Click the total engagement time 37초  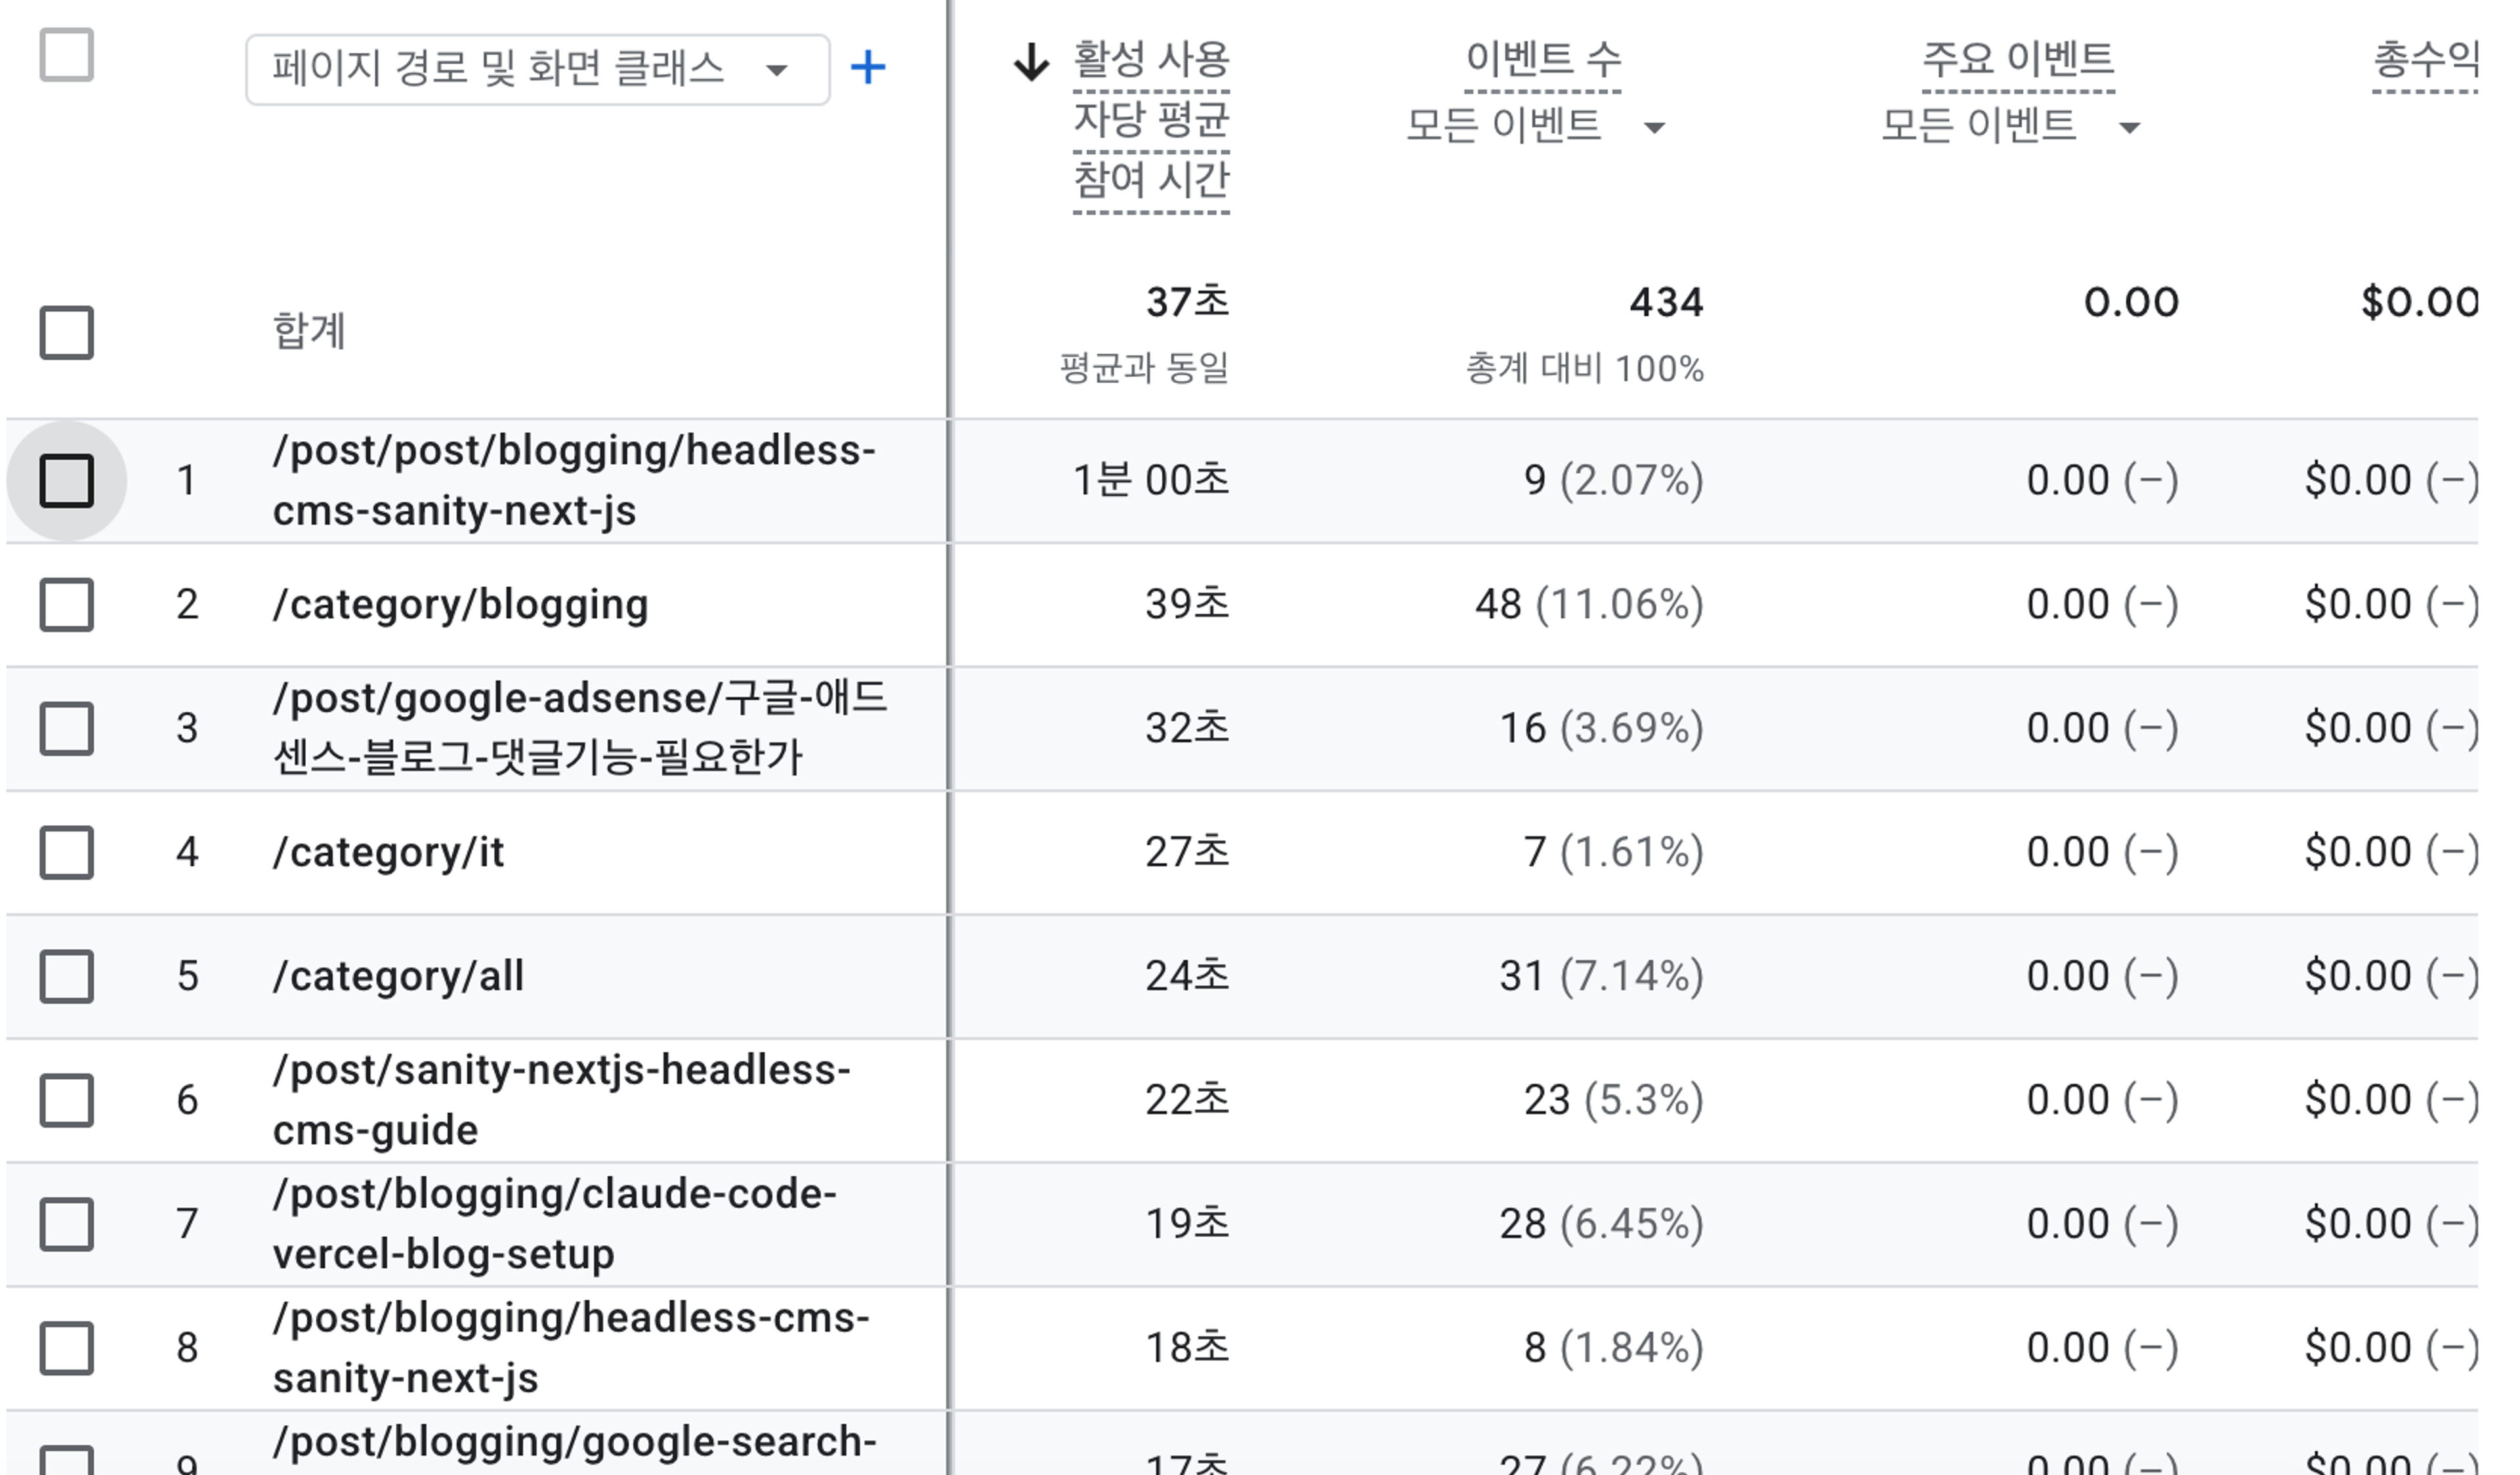pyautogui.click(x=1187, y=302)
